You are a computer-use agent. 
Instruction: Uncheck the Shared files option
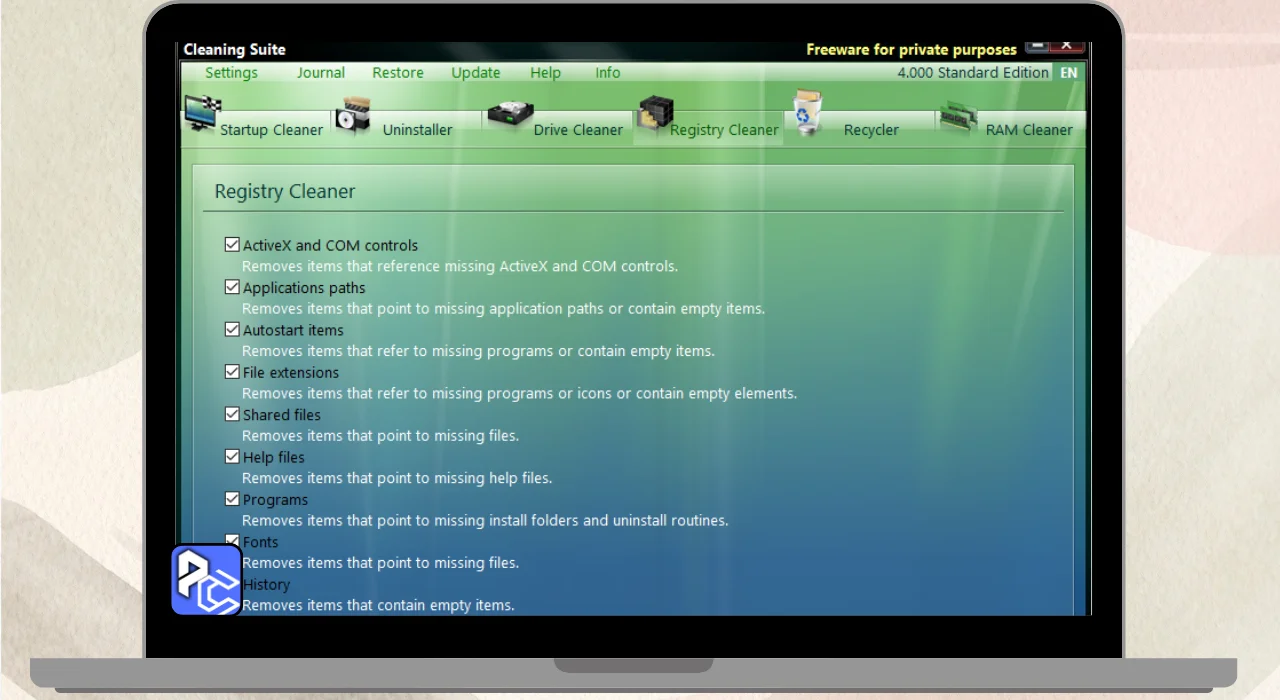pos(232,413)
